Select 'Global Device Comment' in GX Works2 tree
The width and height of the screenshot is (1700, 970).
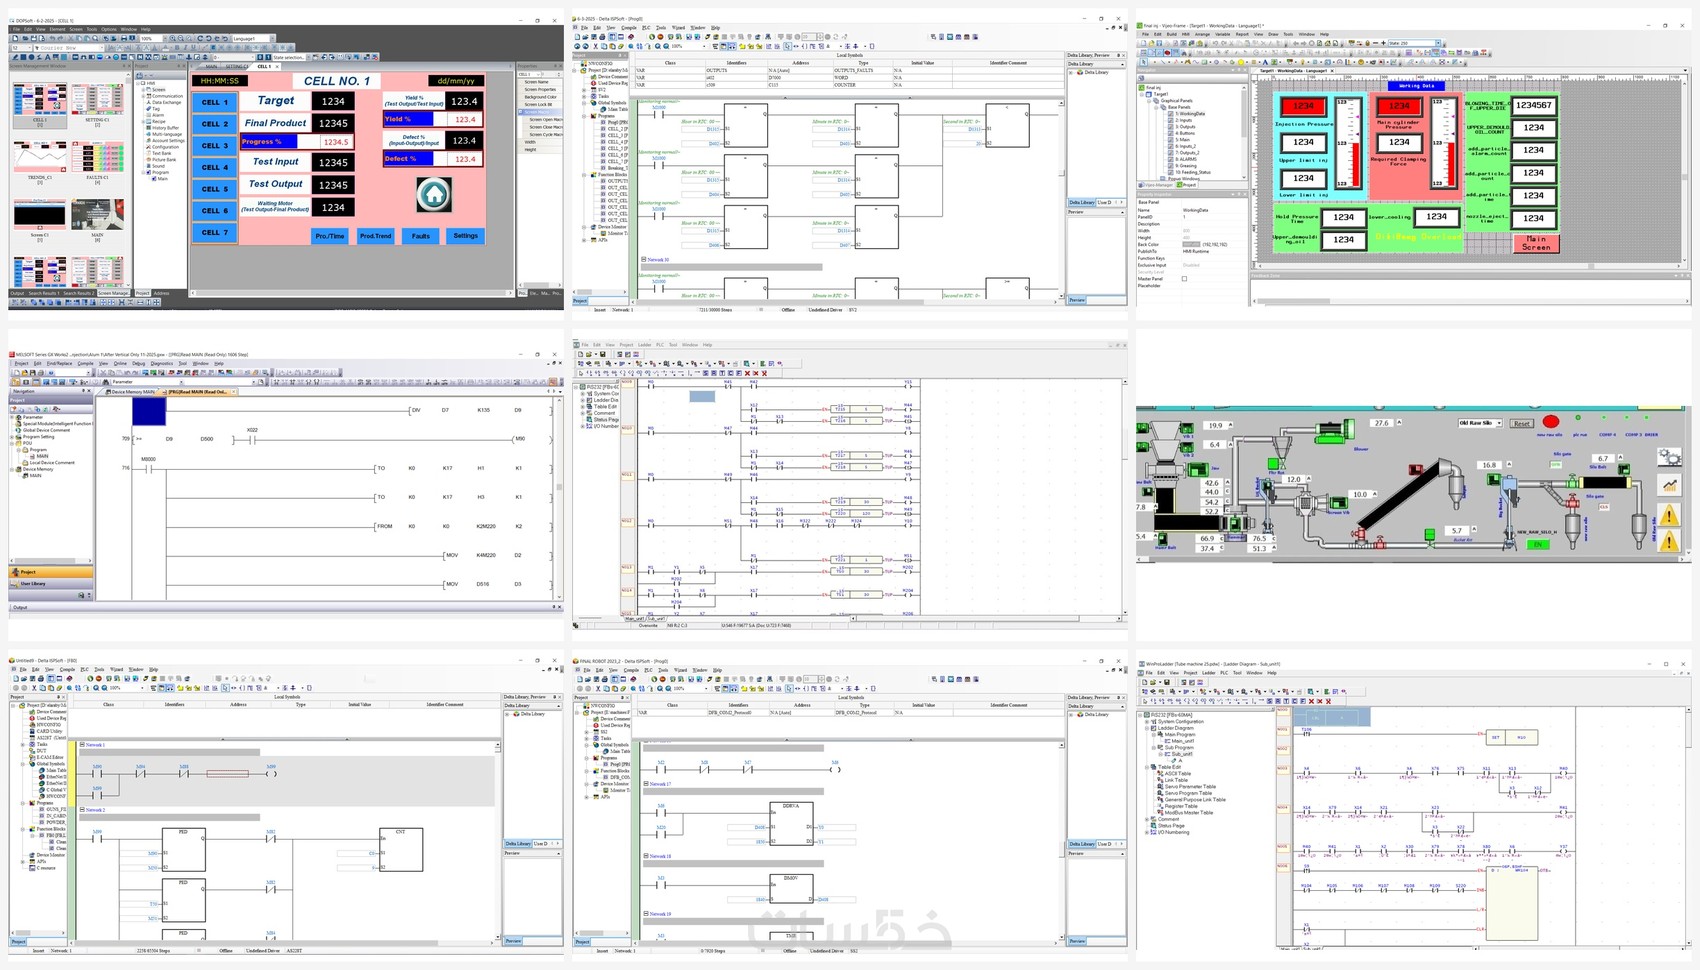click(46, 430)
